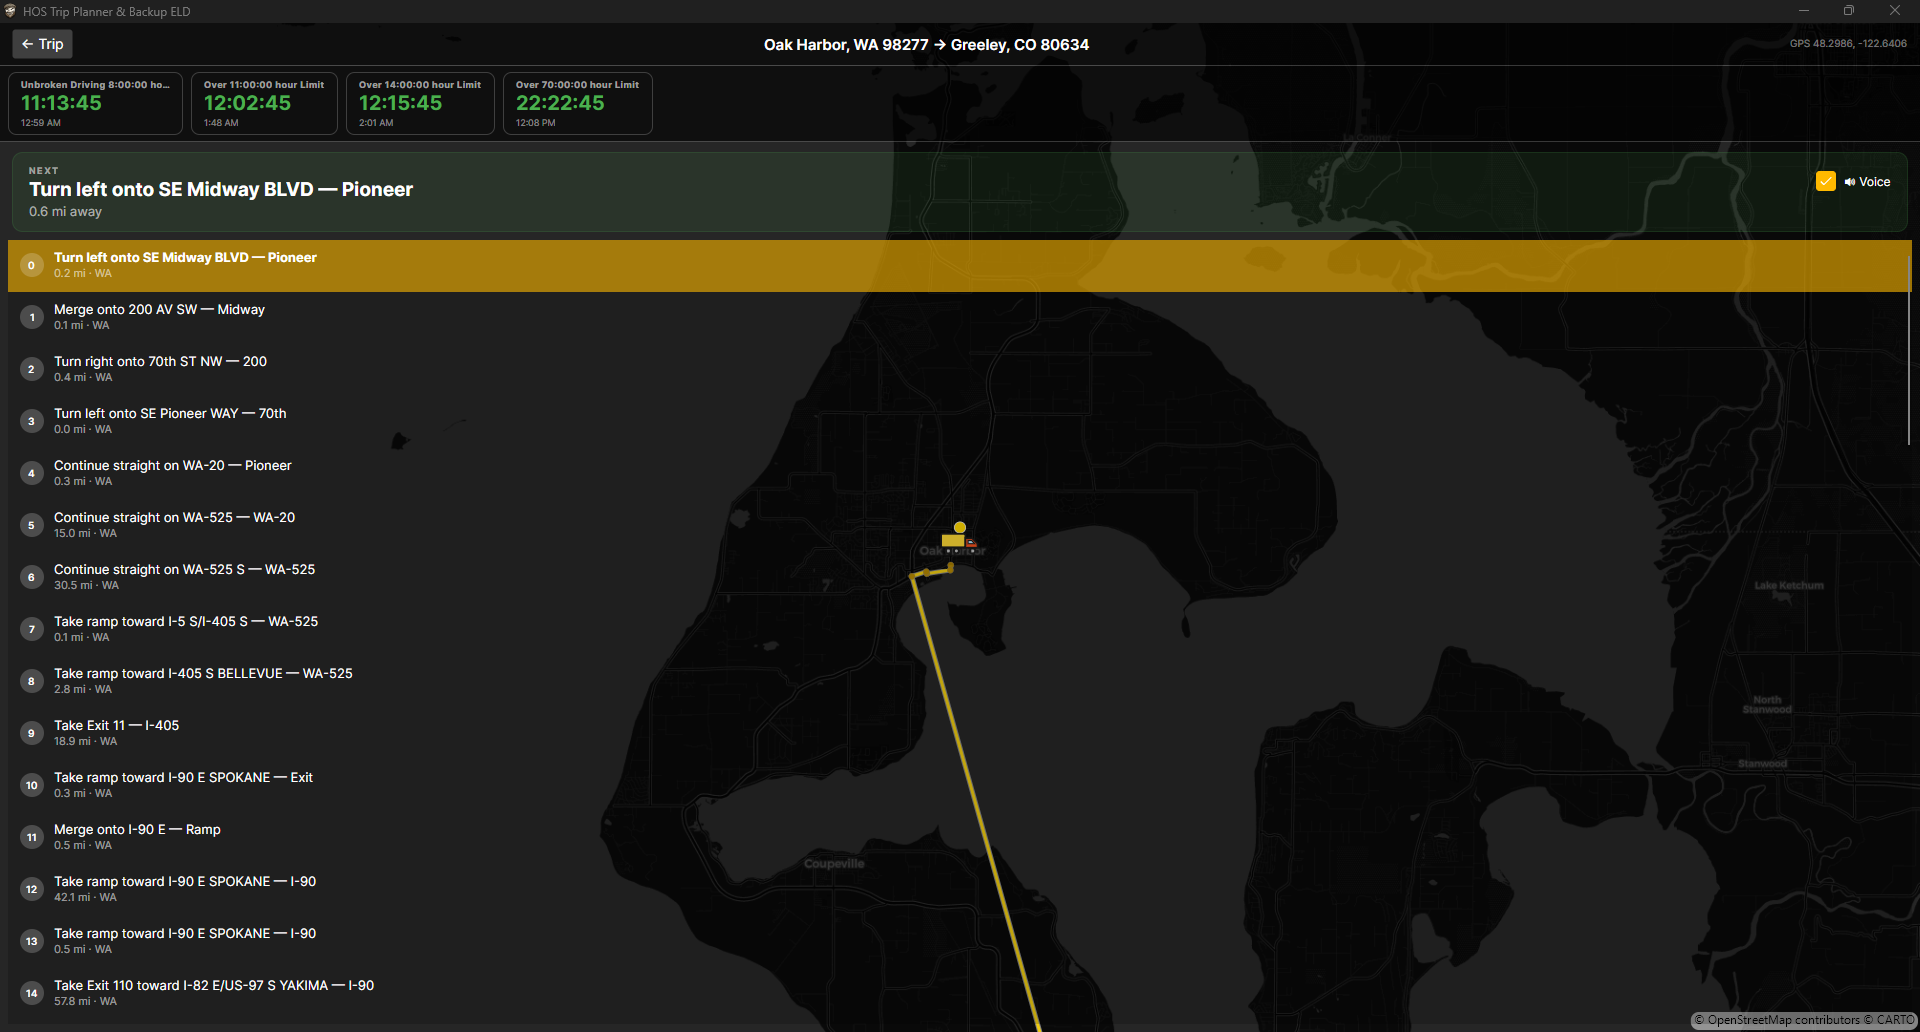The width and height of the screenshot is (1920, 1032).
Task: Click the step 0 number badge
Action: 32,266
